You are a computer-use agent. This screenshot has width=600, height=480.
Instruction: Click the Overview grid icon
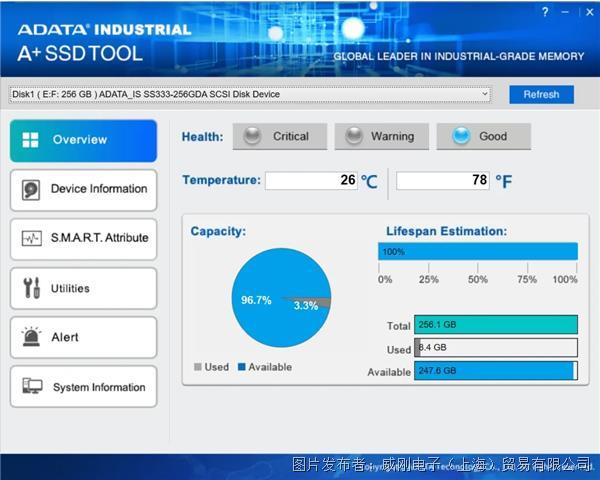31,140
